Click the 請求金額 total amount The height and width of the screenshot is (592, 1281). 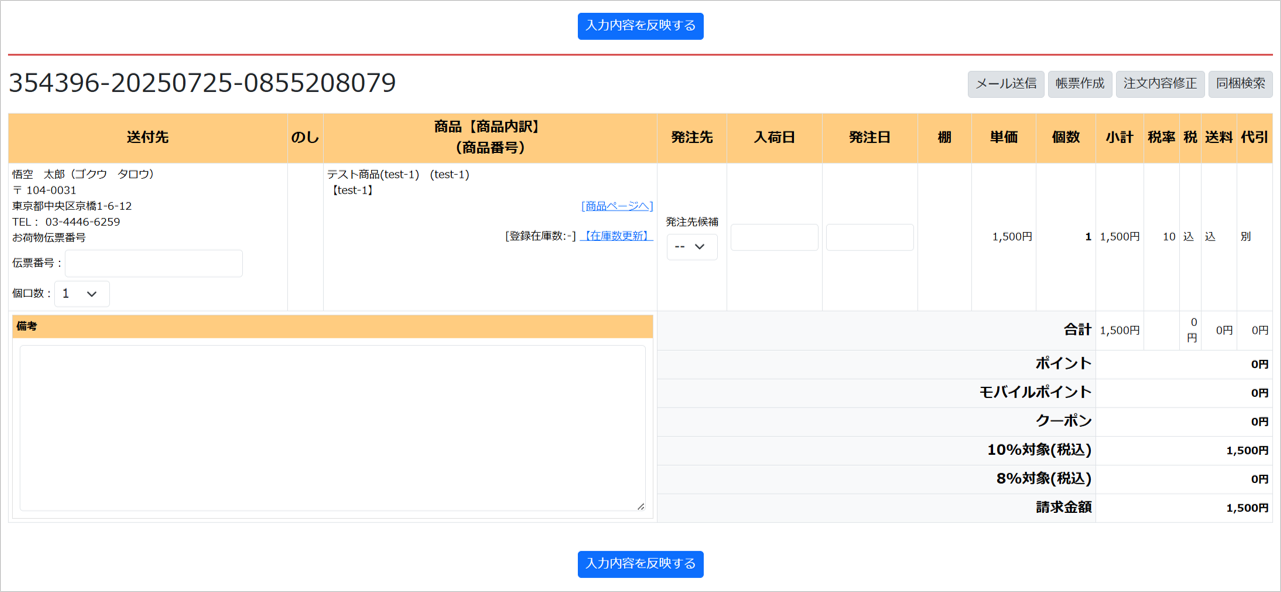1247,508
